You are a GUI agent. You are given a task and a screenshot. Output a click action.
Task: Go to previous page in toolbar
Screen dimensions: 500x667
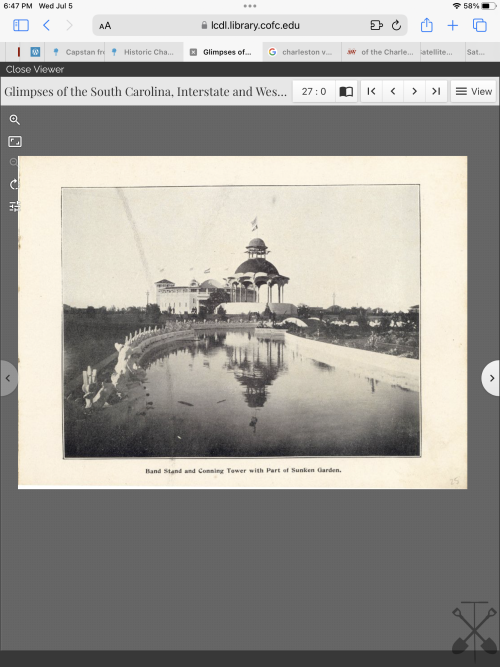click(x=393, y=91)
